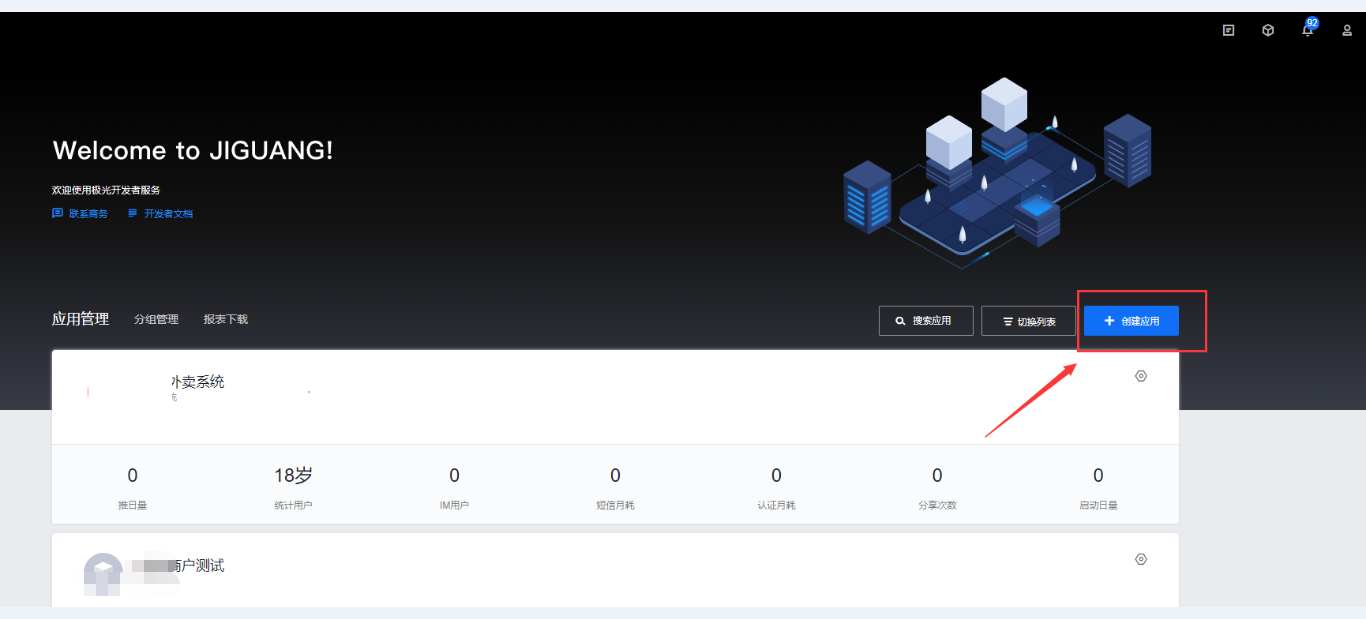
Task: Switch to the 报表下载 tab
Action: (226, 319)
